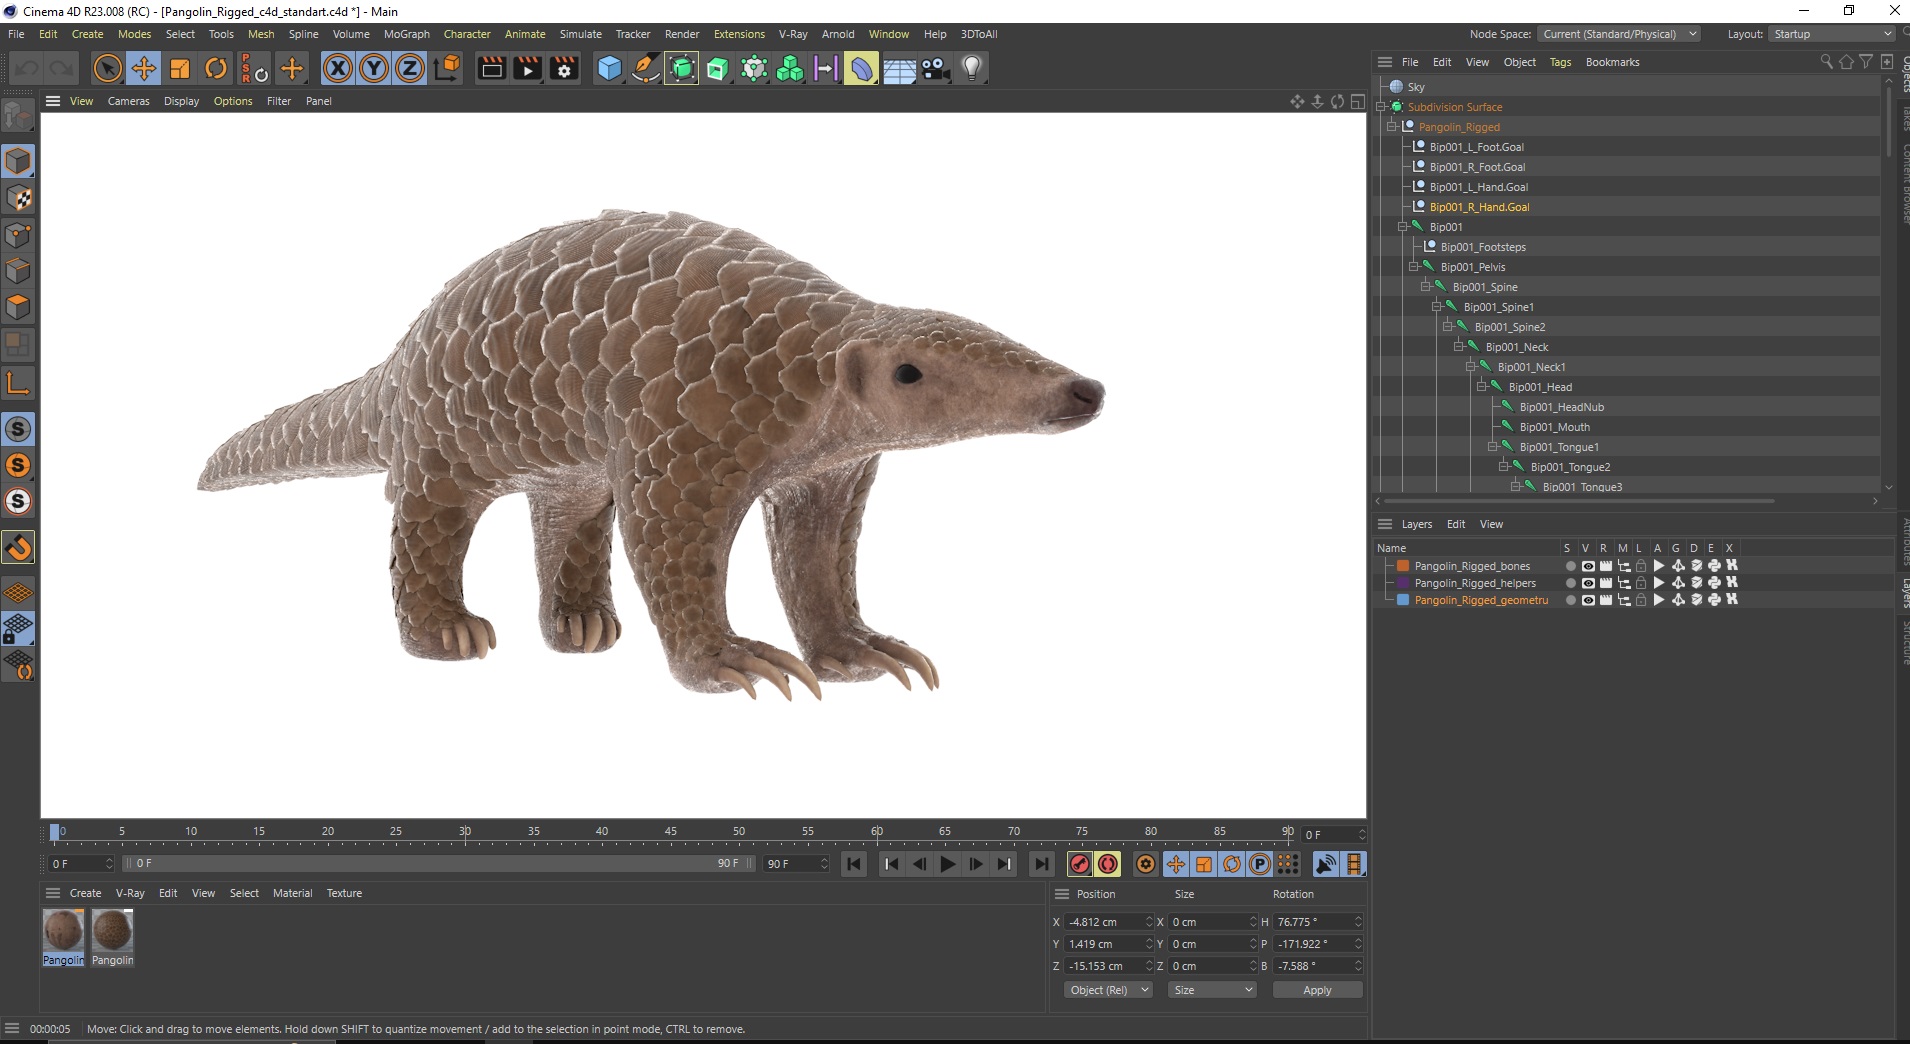The image size is (1910, 1044).
Task: Open Layers panel Edit menu
Action: coord(1456,524)
